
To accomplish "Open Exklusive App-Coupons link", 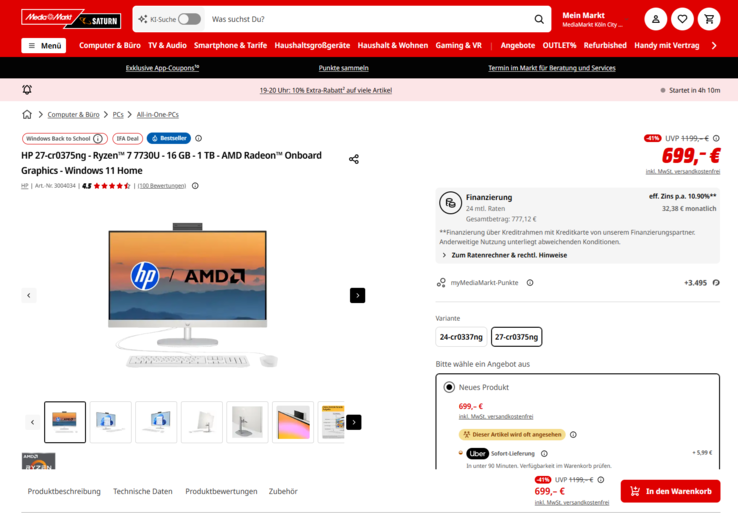I will coord(162,68).
